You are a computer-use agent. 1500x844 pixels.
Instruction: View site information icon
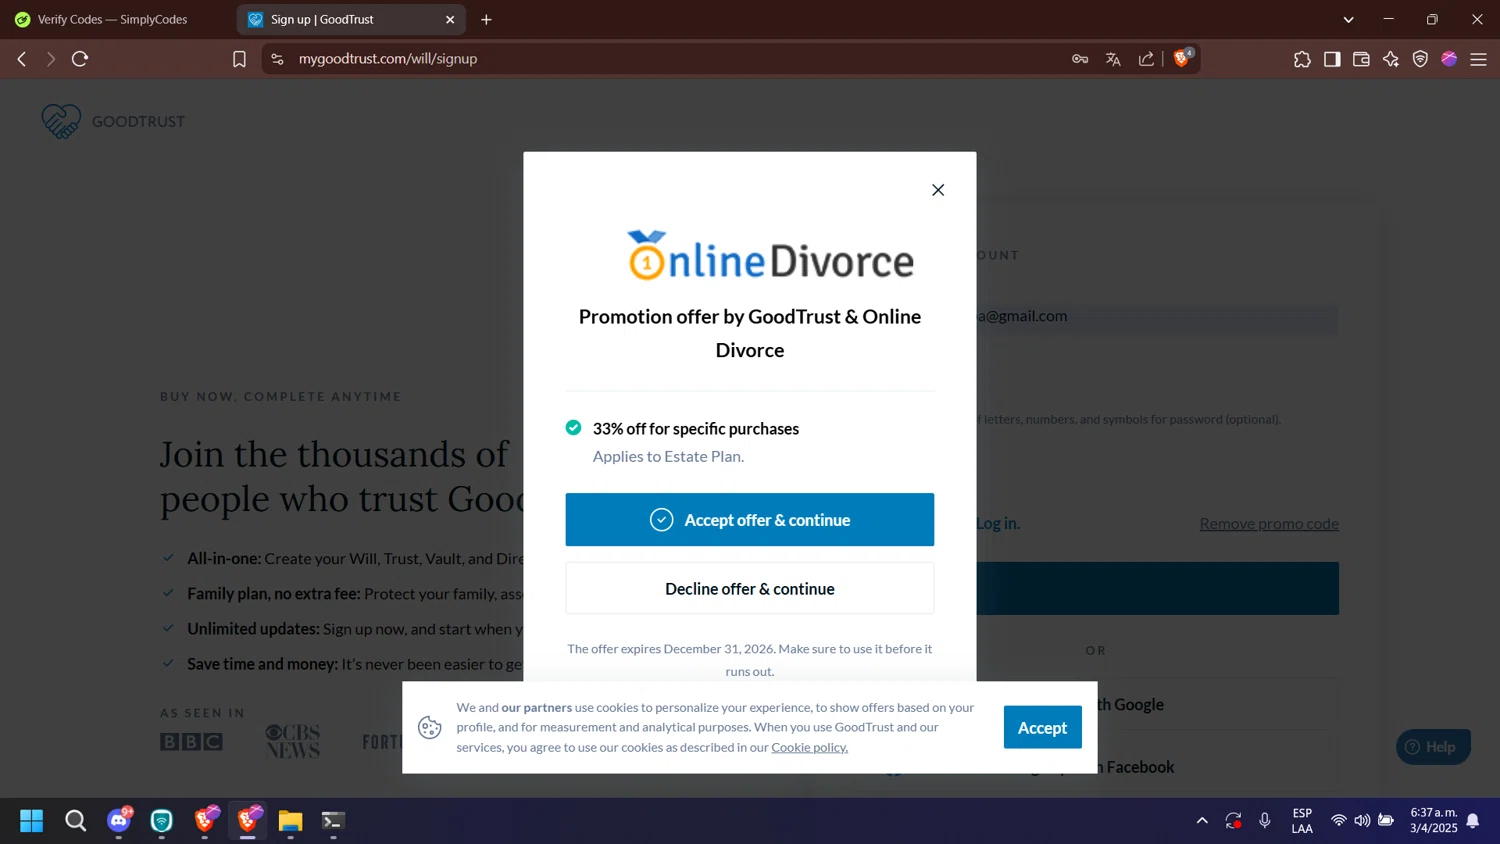click(278, 59)
